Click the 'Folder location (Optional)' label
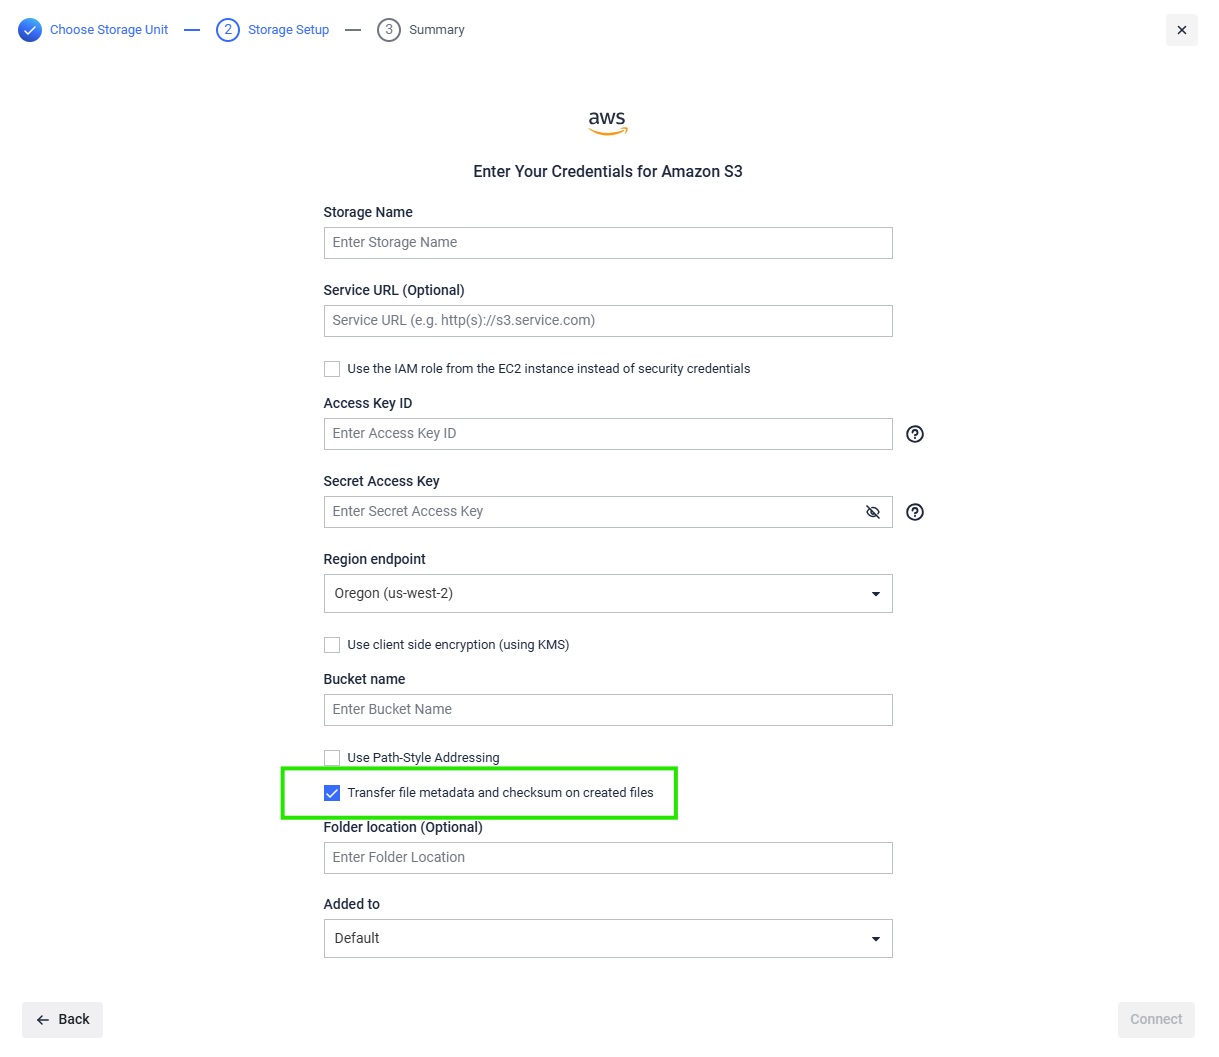The height and width of the screenshot is (1057, 1219). point(403,827)
